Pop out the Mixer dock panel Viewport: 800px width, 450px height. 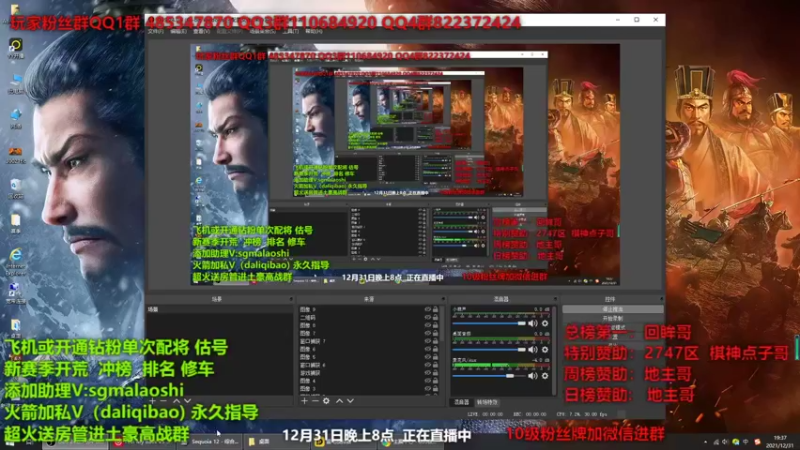[555, 299]
